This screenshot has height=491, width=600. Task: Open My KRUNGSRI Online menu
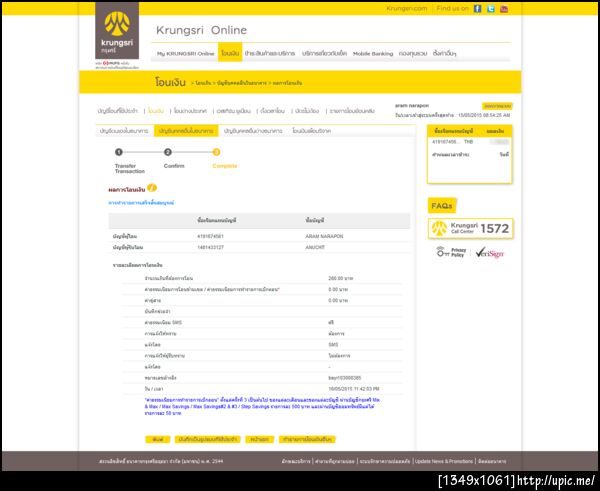[x=186, y=54]
